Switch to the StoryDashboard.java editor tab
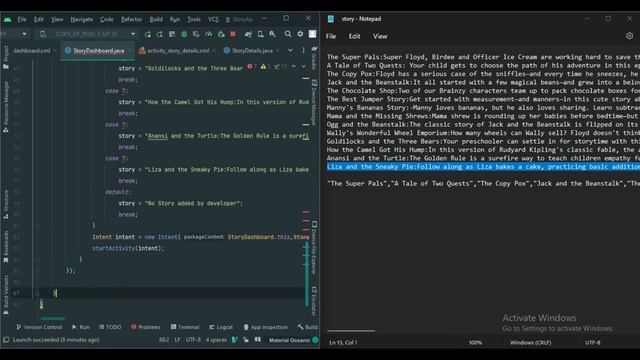This screenshot has width=640, height=360. pyautogui.click(x=98, y=51)
